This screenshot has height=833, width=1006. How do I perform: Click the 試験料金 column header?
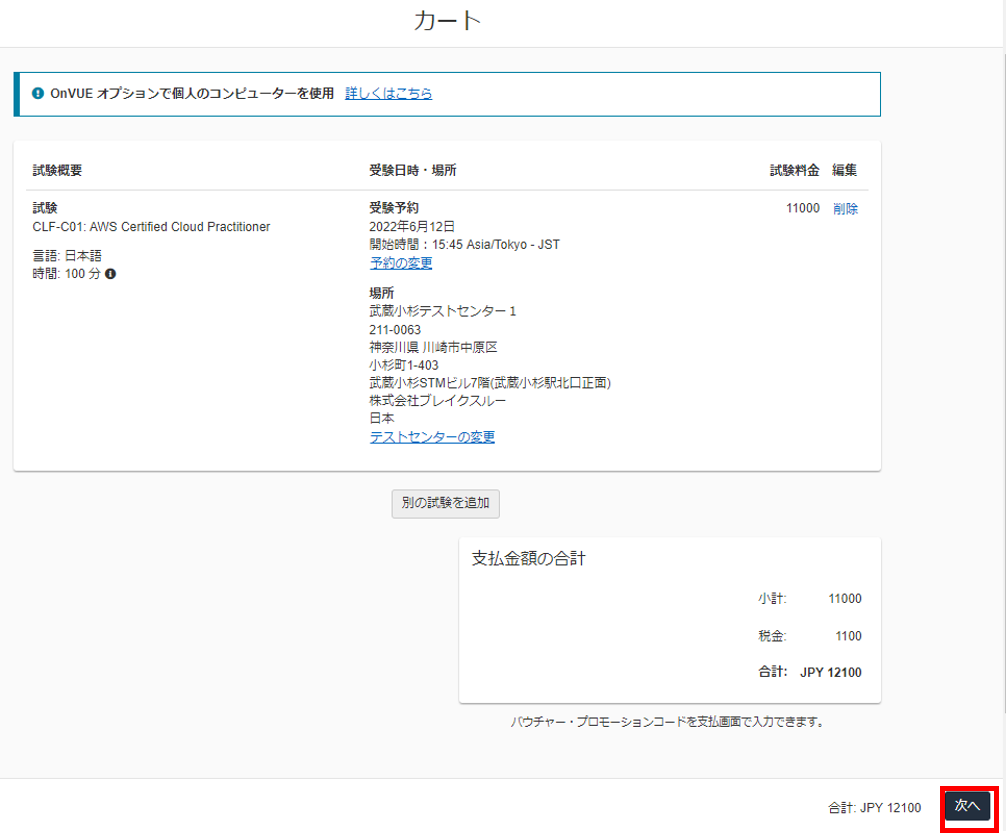(x=794, y=170)
